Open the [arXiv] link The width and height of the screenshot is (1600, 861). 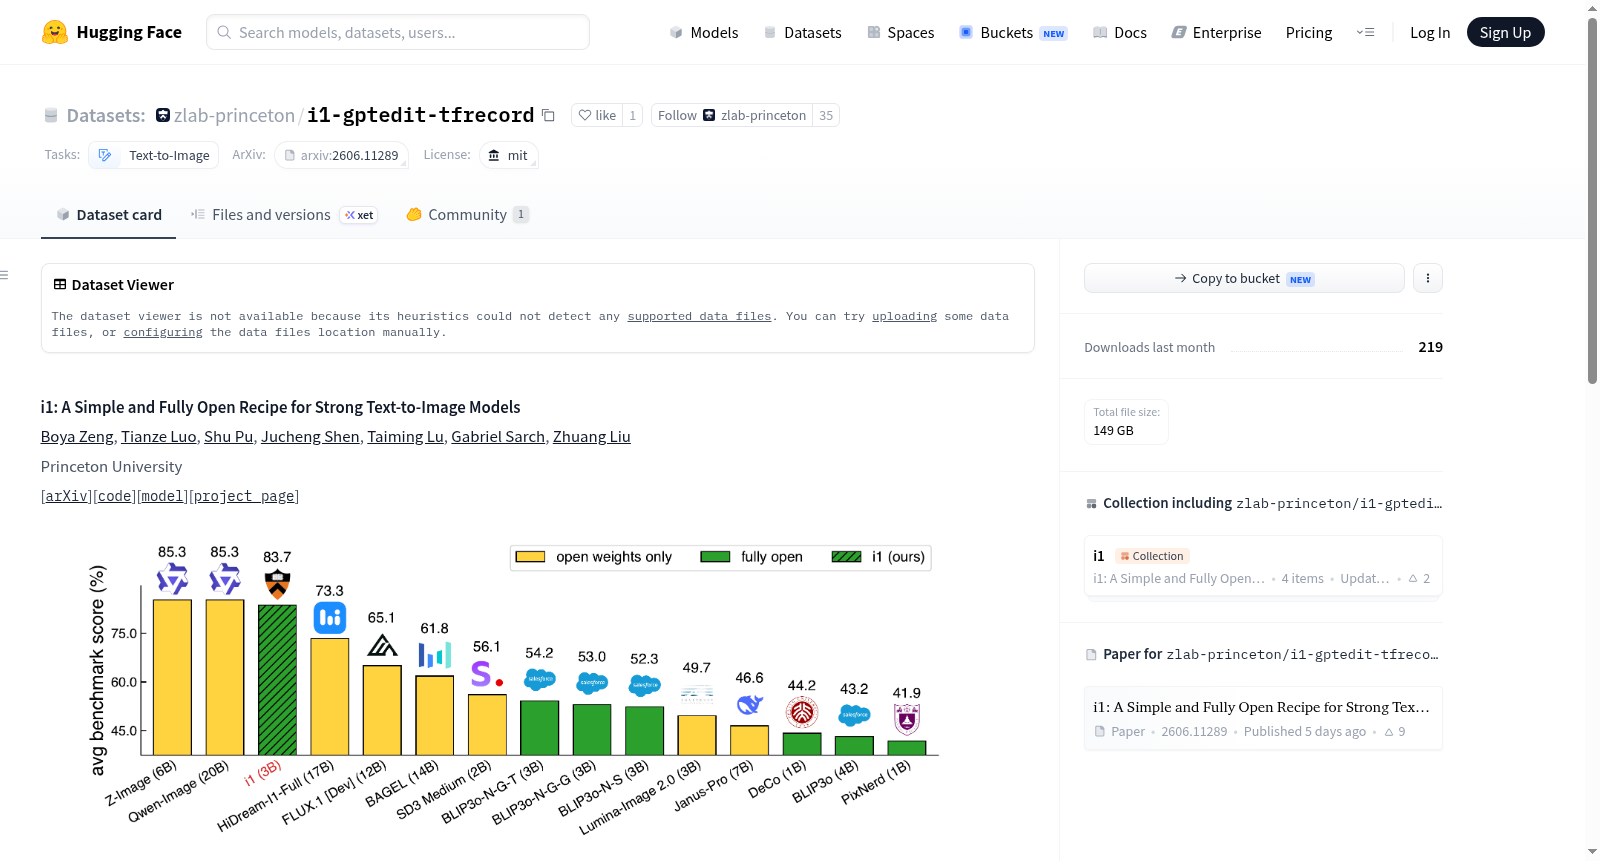pyautogui.click(x=67, y=496)
